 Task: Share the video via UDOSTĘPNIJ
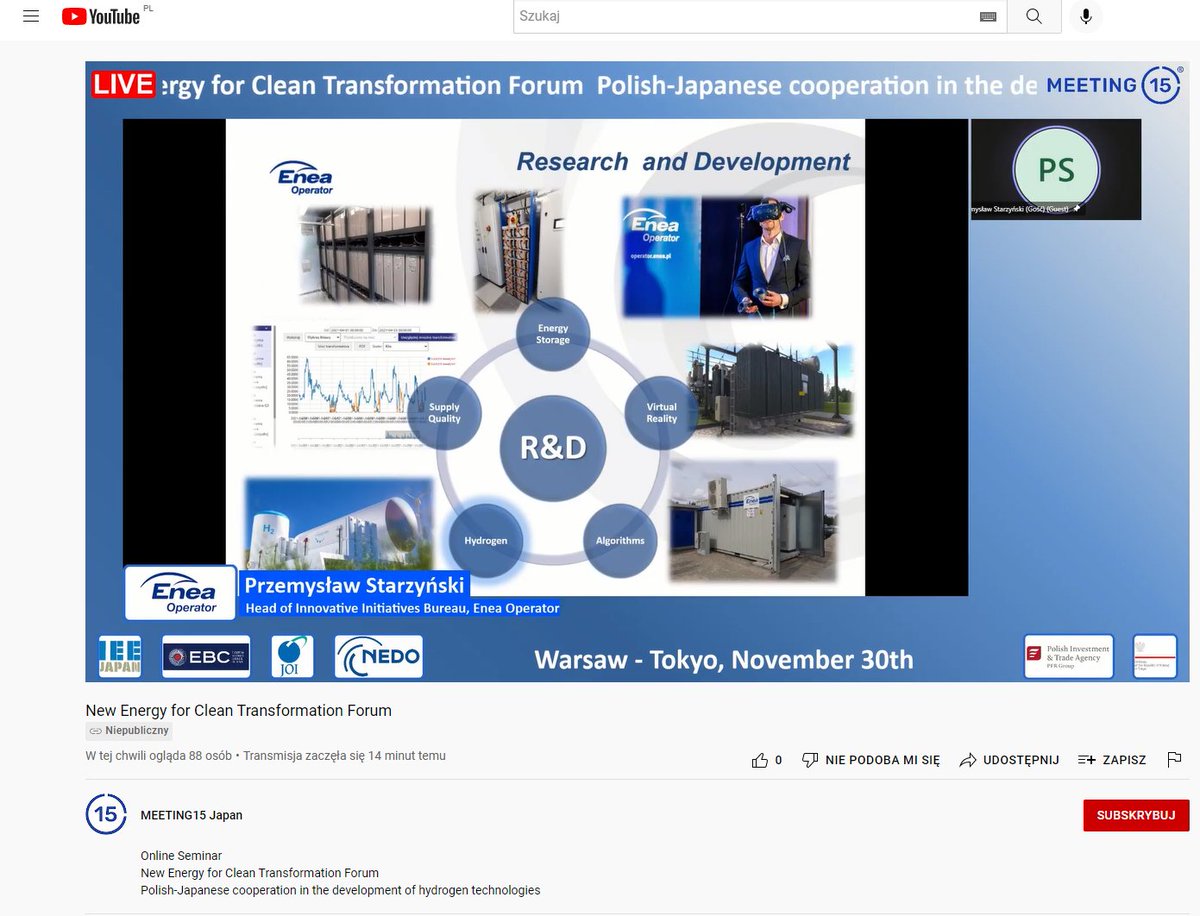pos(1009,760)
